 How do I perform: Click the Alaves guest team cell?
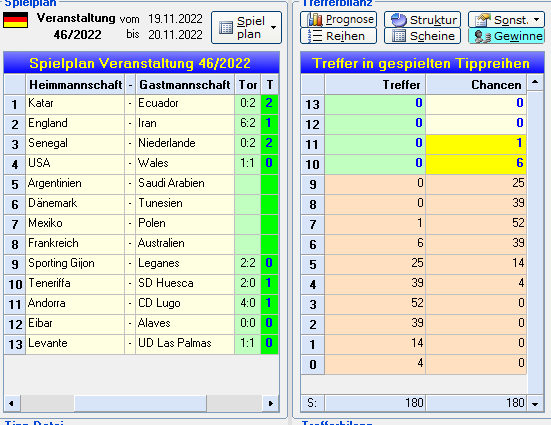pos(185,324)
